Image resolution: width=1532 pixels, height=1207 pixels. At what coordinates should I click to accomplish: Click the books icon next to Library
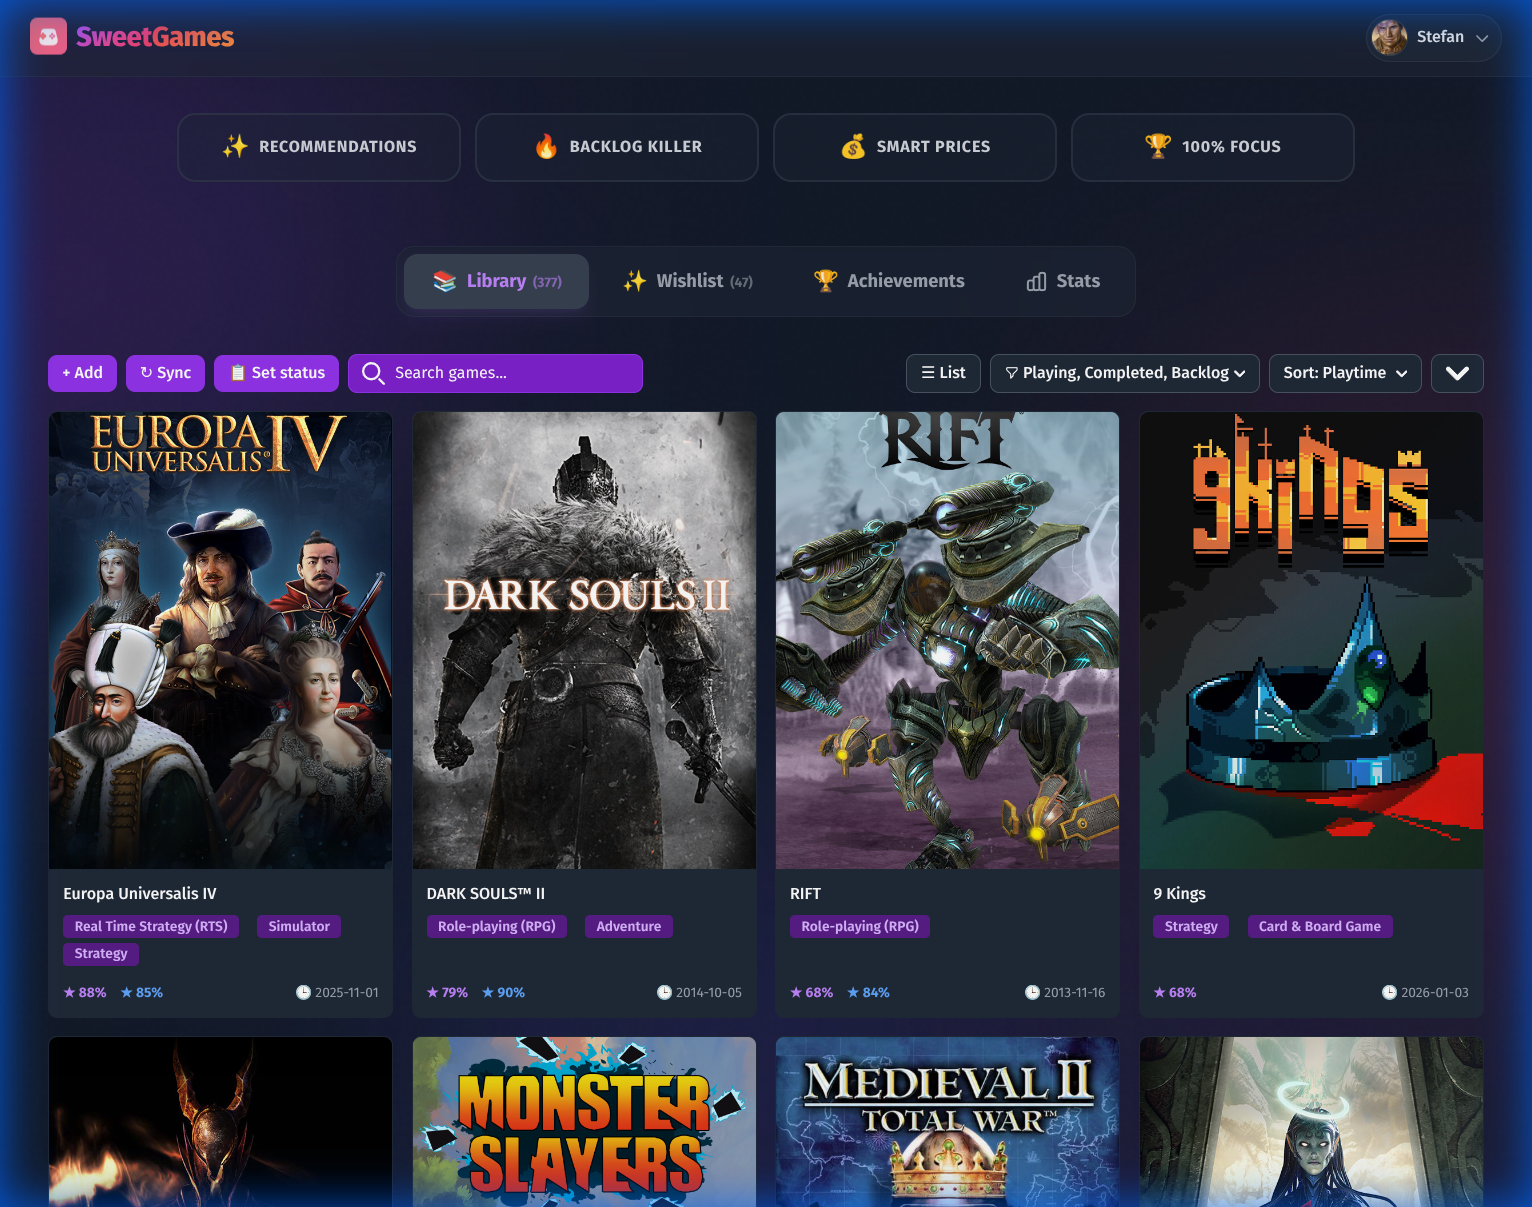[442, 281]
